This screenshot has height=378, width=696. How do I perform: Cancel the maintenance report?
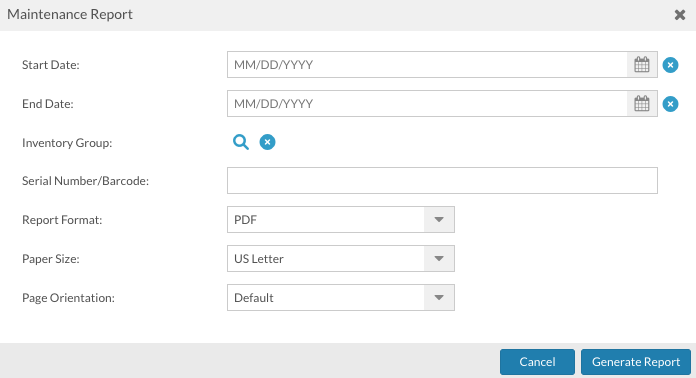[x=537, y=362]
